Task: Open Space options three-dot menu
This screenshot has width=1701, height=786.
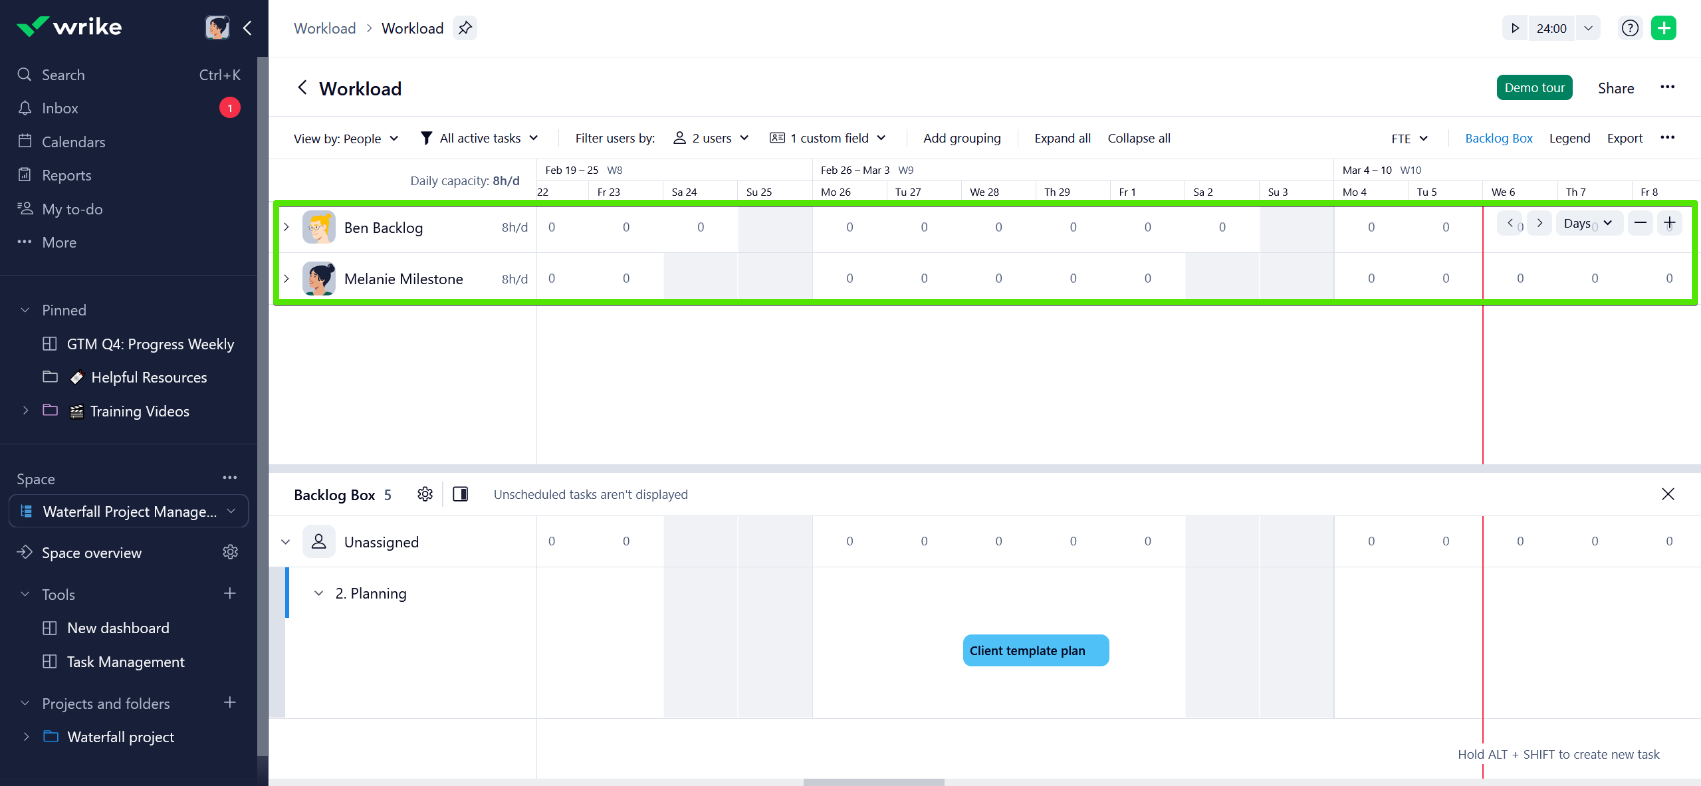Action: 230,478
